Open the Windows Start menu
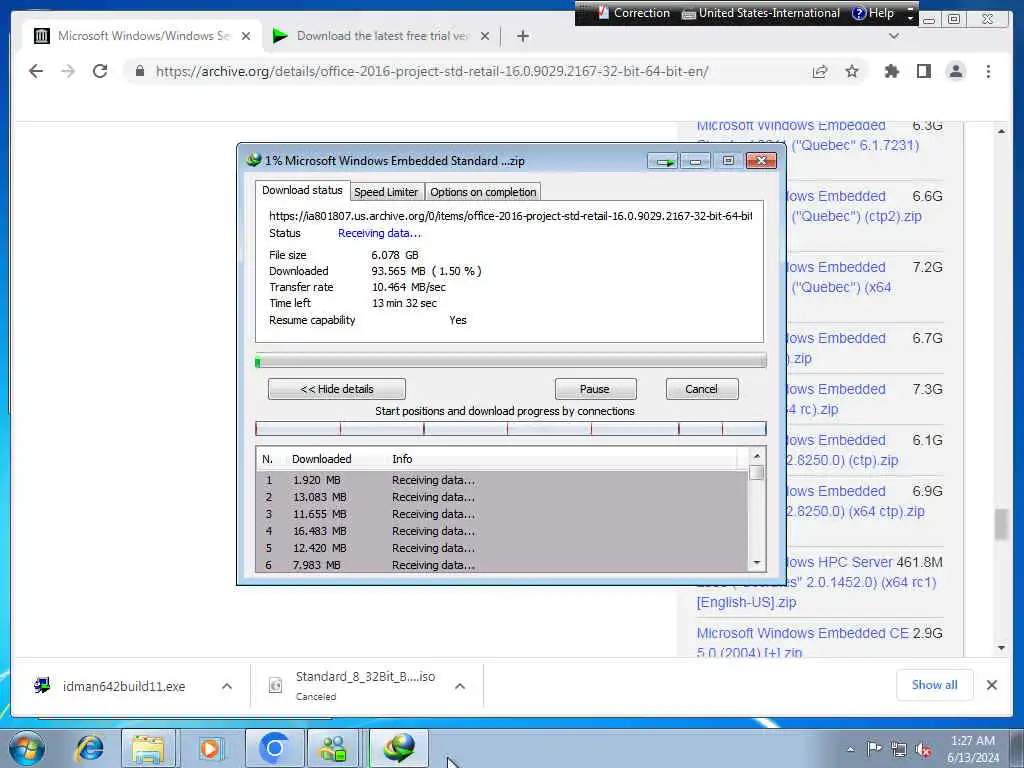 (27, 748)
